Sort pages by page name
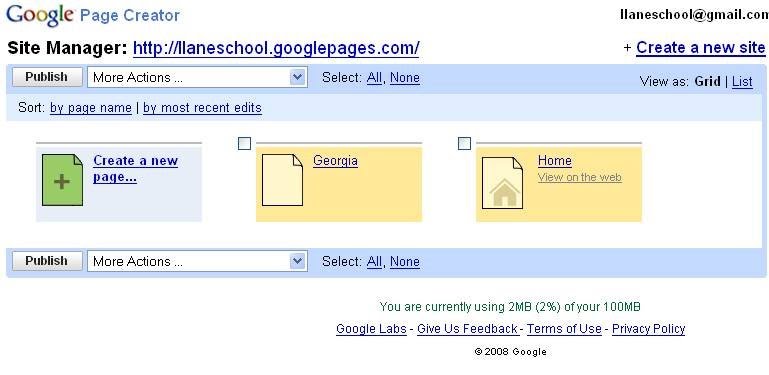 click(91, 108)
